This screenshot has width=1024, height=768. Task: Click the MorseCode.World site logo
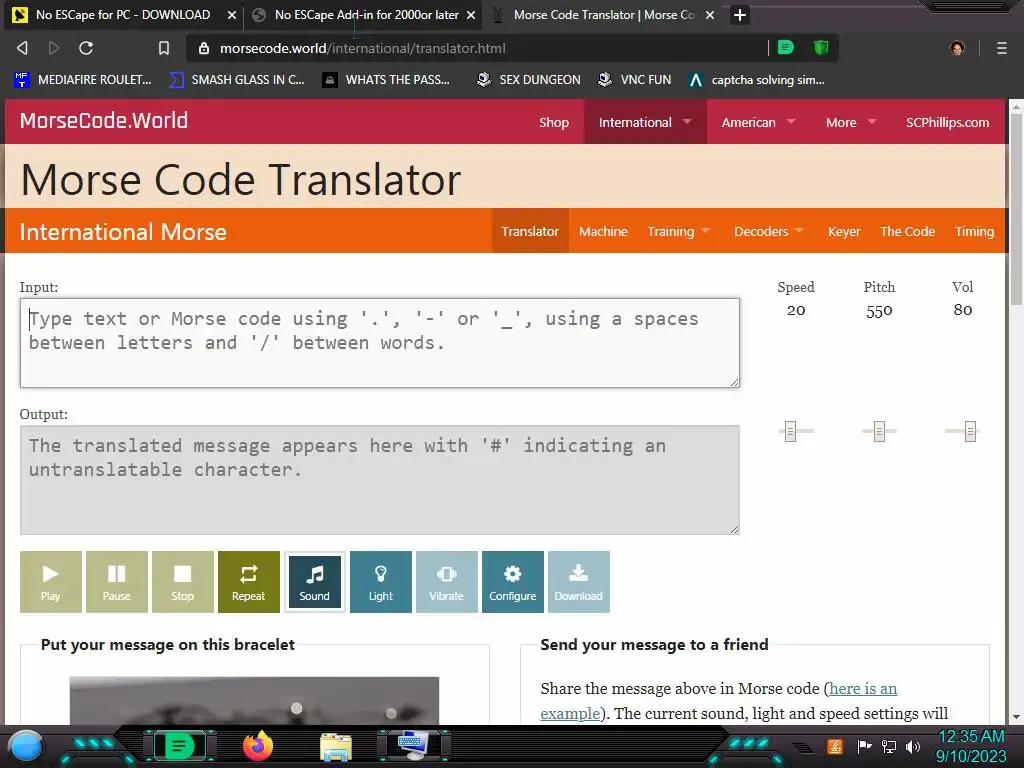(x=104, y=120)
